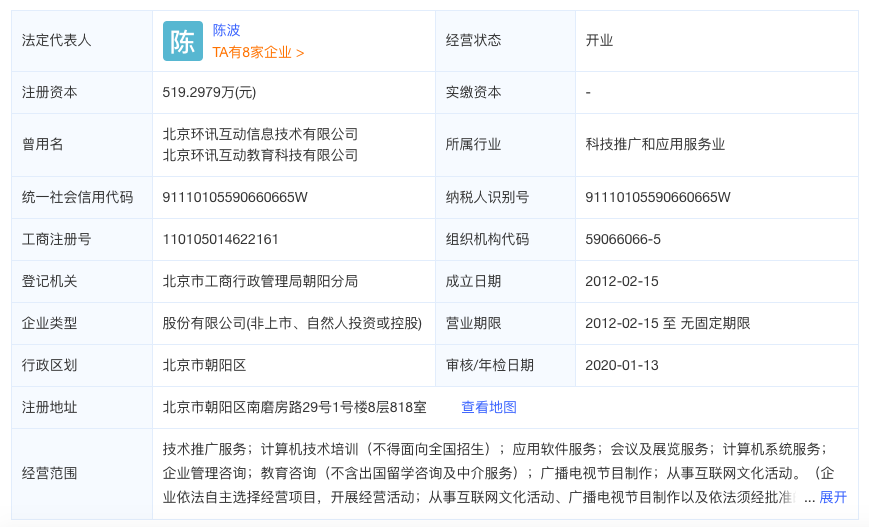The height and width of the screenshot is (527, 869).
Task: Click the 成立日期 label
Action: (x=473, y=282)
